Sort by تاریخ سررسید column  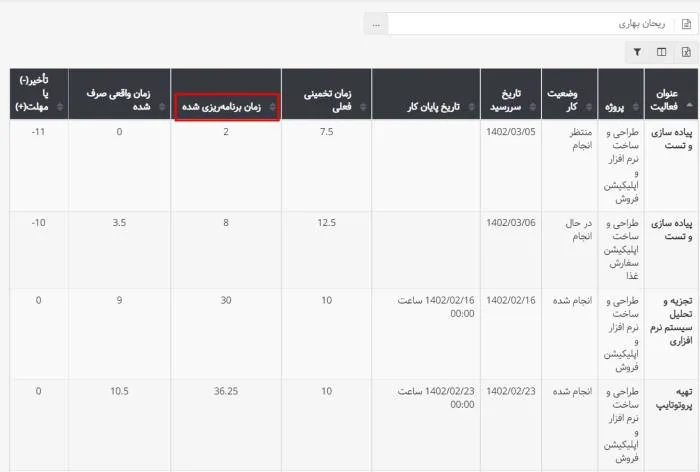click(x=511, y=94)
